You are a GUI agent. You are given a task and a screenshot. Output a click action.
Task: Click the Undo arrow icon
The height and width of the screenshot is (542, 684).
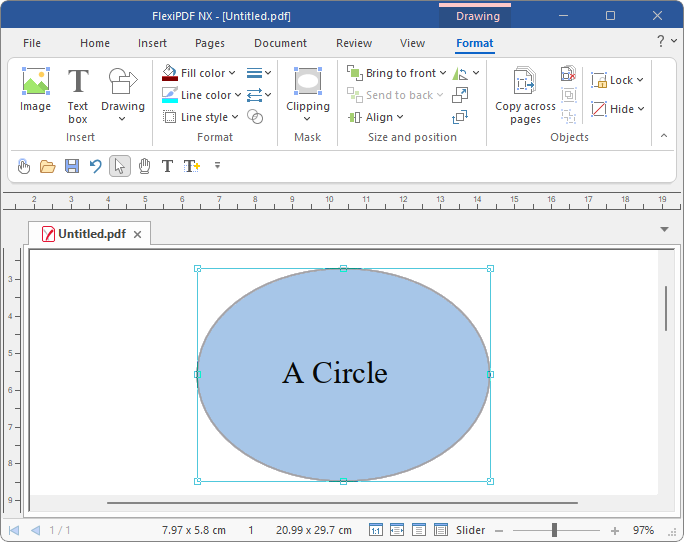[x=96, y=166]
